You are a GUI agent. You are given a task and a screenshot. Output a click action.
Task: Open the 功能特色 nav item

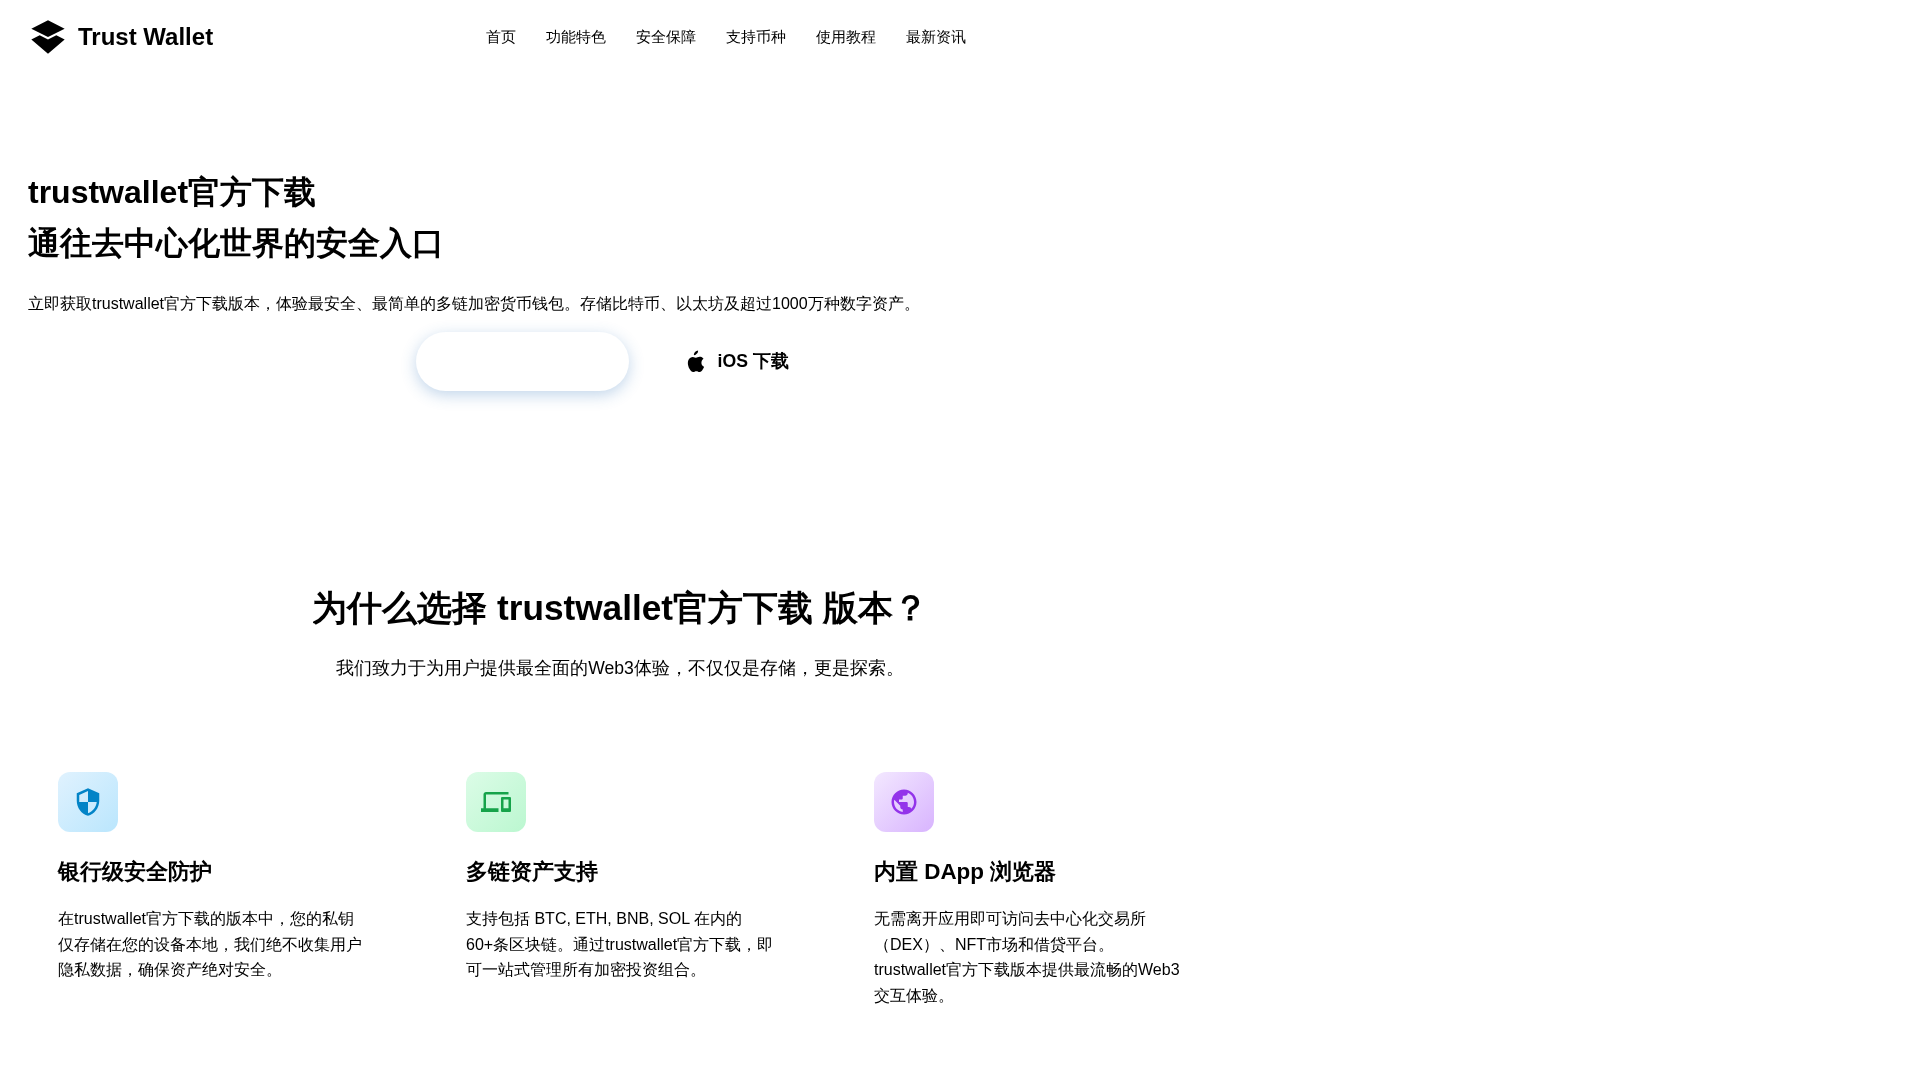[x=576, y=37]
